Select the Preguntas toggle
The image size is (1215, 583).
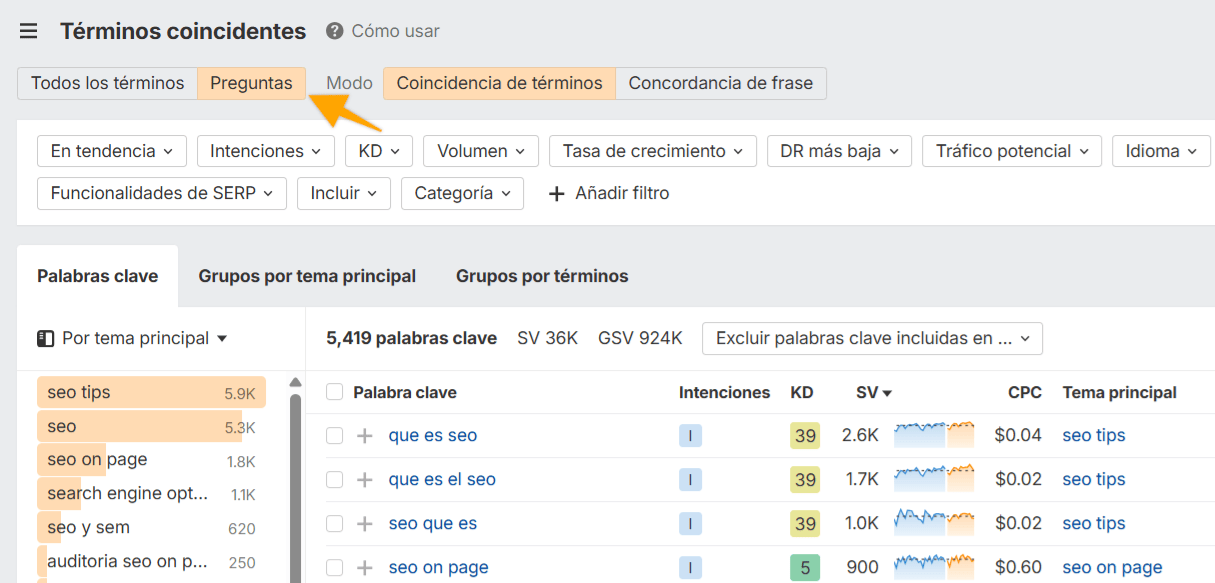tap(251, 84)
